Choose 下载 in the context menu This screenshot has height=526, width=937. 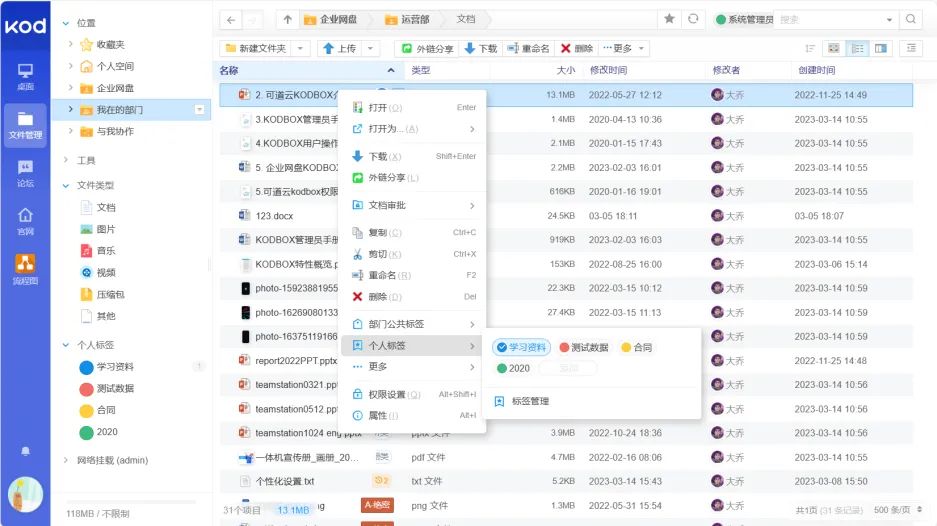tap(413, 156)
